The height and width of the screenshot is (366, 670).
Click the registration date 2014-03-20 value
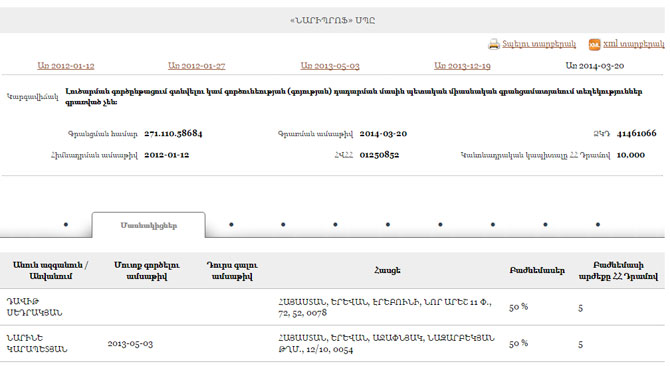383,134
